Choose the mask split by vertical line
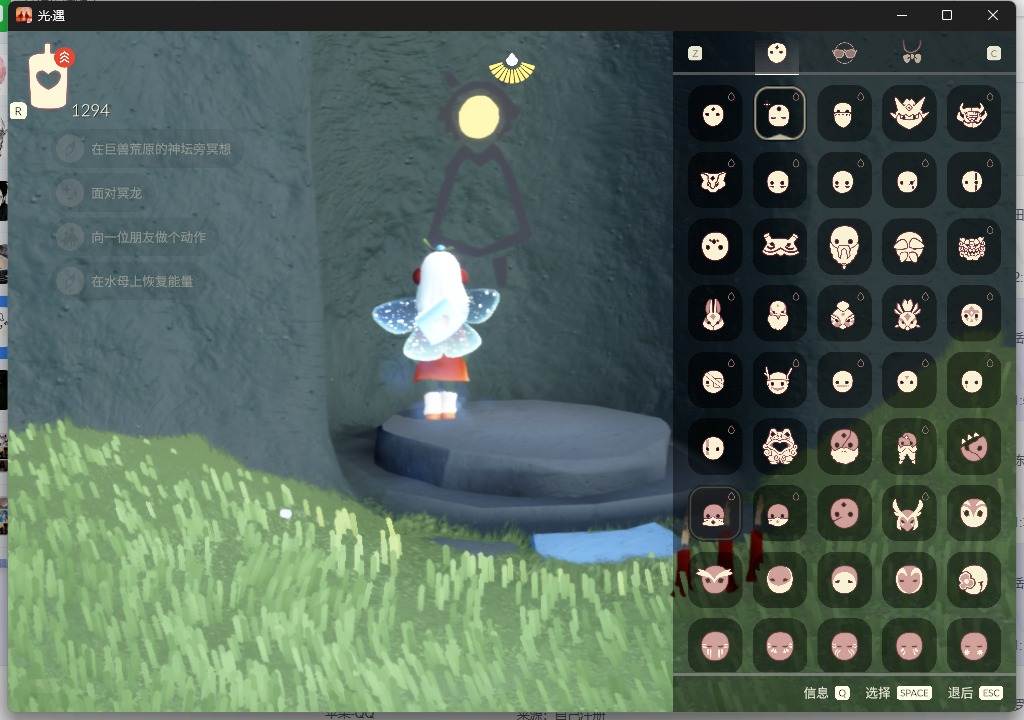 [973, 180]
